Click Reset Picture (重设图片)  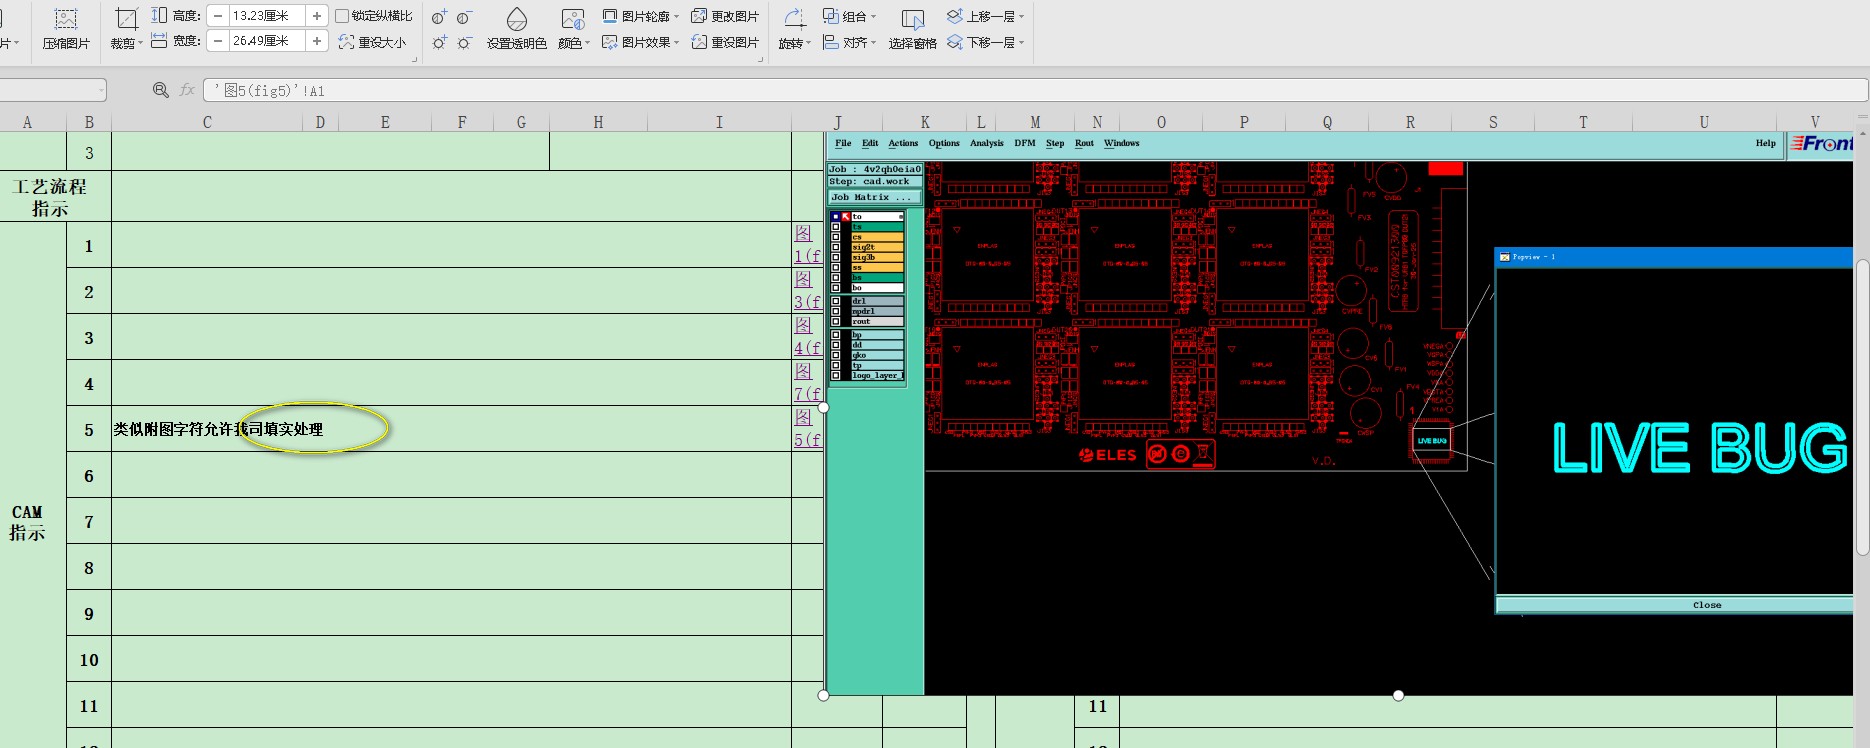coord(725,42)
